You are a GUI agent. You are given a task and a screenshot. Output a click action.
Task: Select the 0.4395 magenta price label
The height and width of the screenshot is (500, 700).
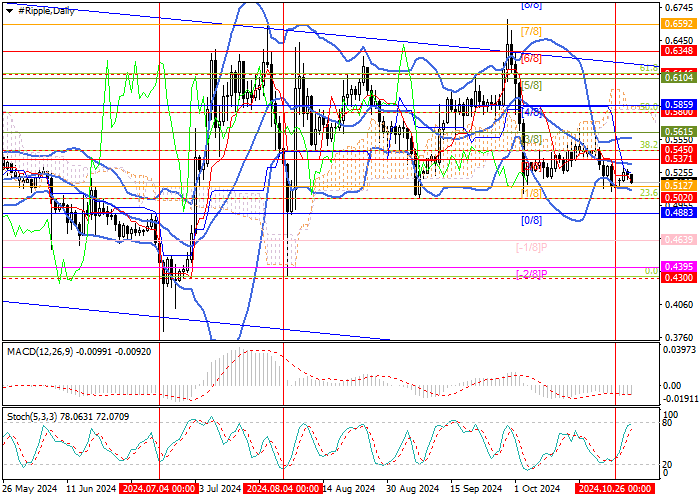(x=679, y=267)
